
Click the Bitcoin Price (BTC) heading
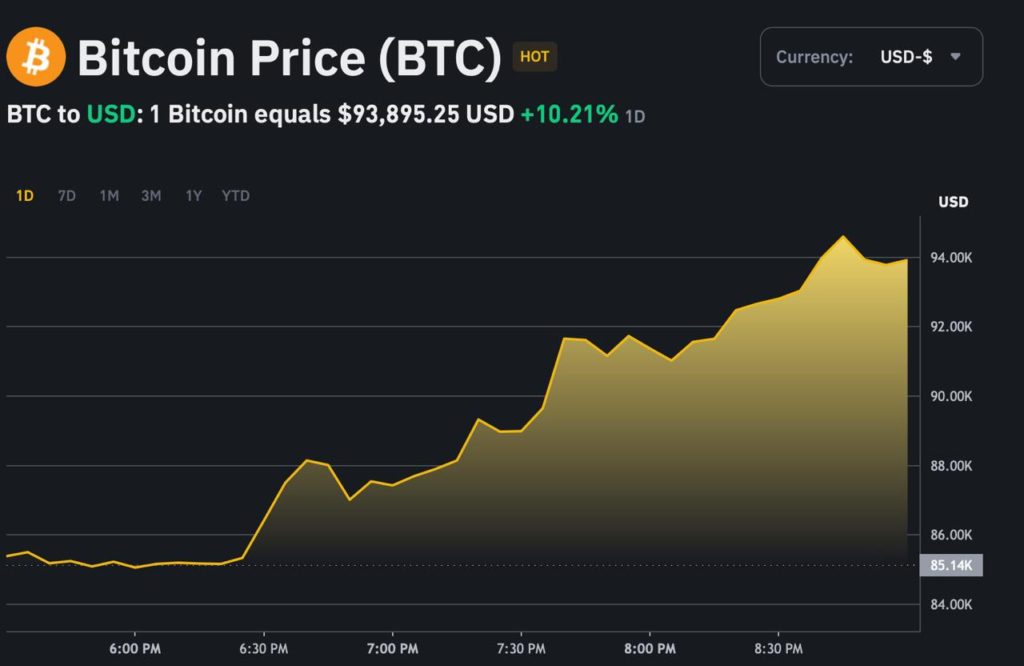tap(289, 58)
